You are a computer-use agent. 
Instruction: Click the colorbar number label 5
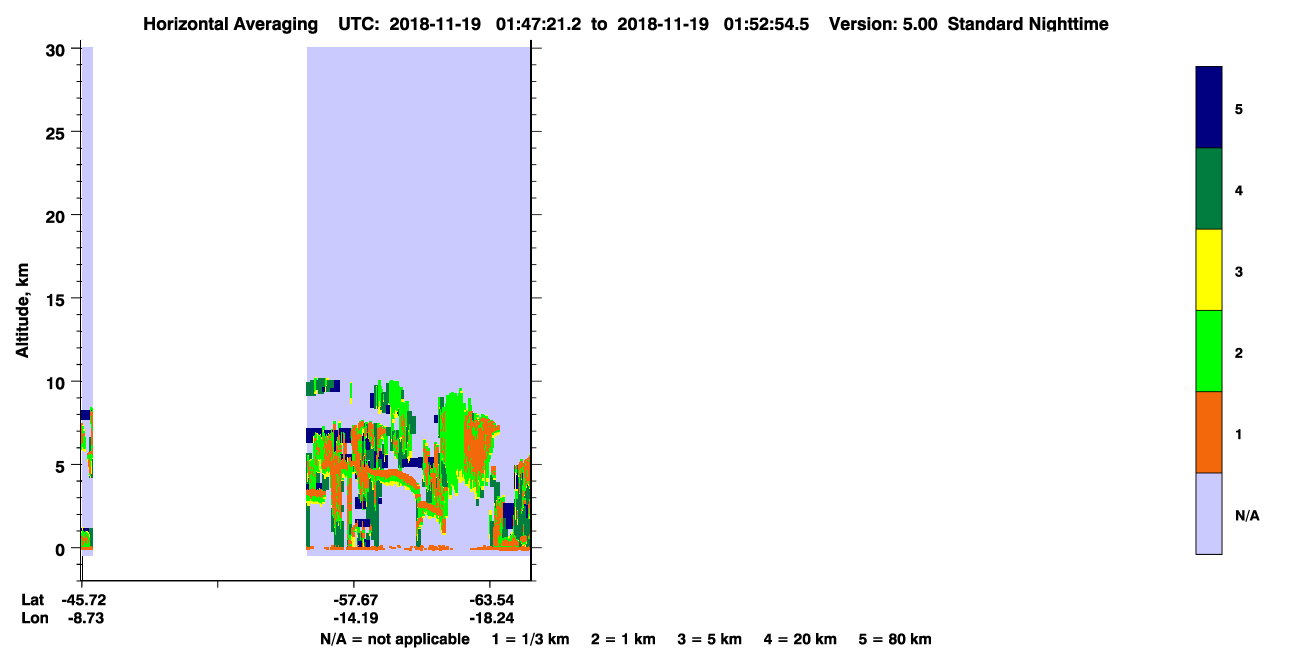[1238, 109]
